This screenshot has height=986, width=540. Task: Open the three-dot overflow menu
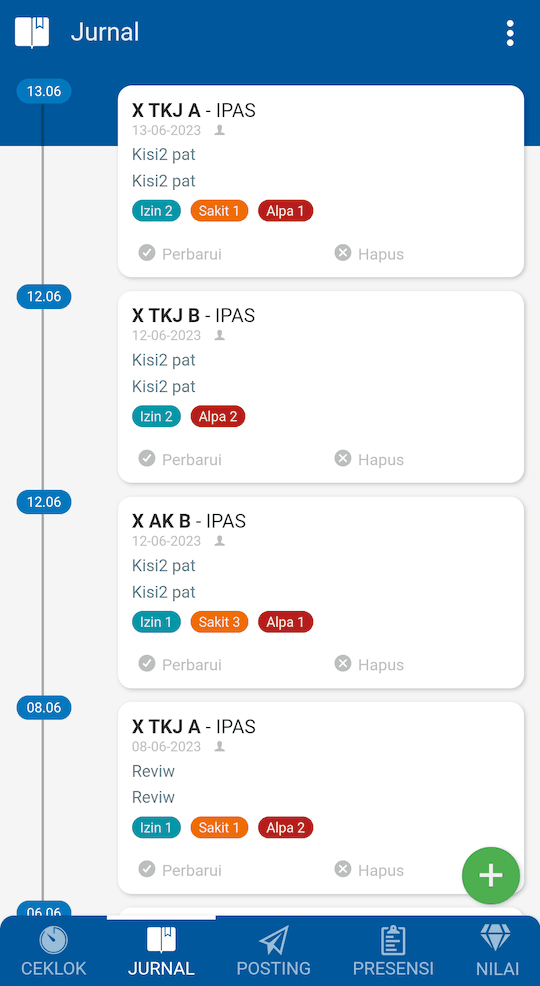510,33
